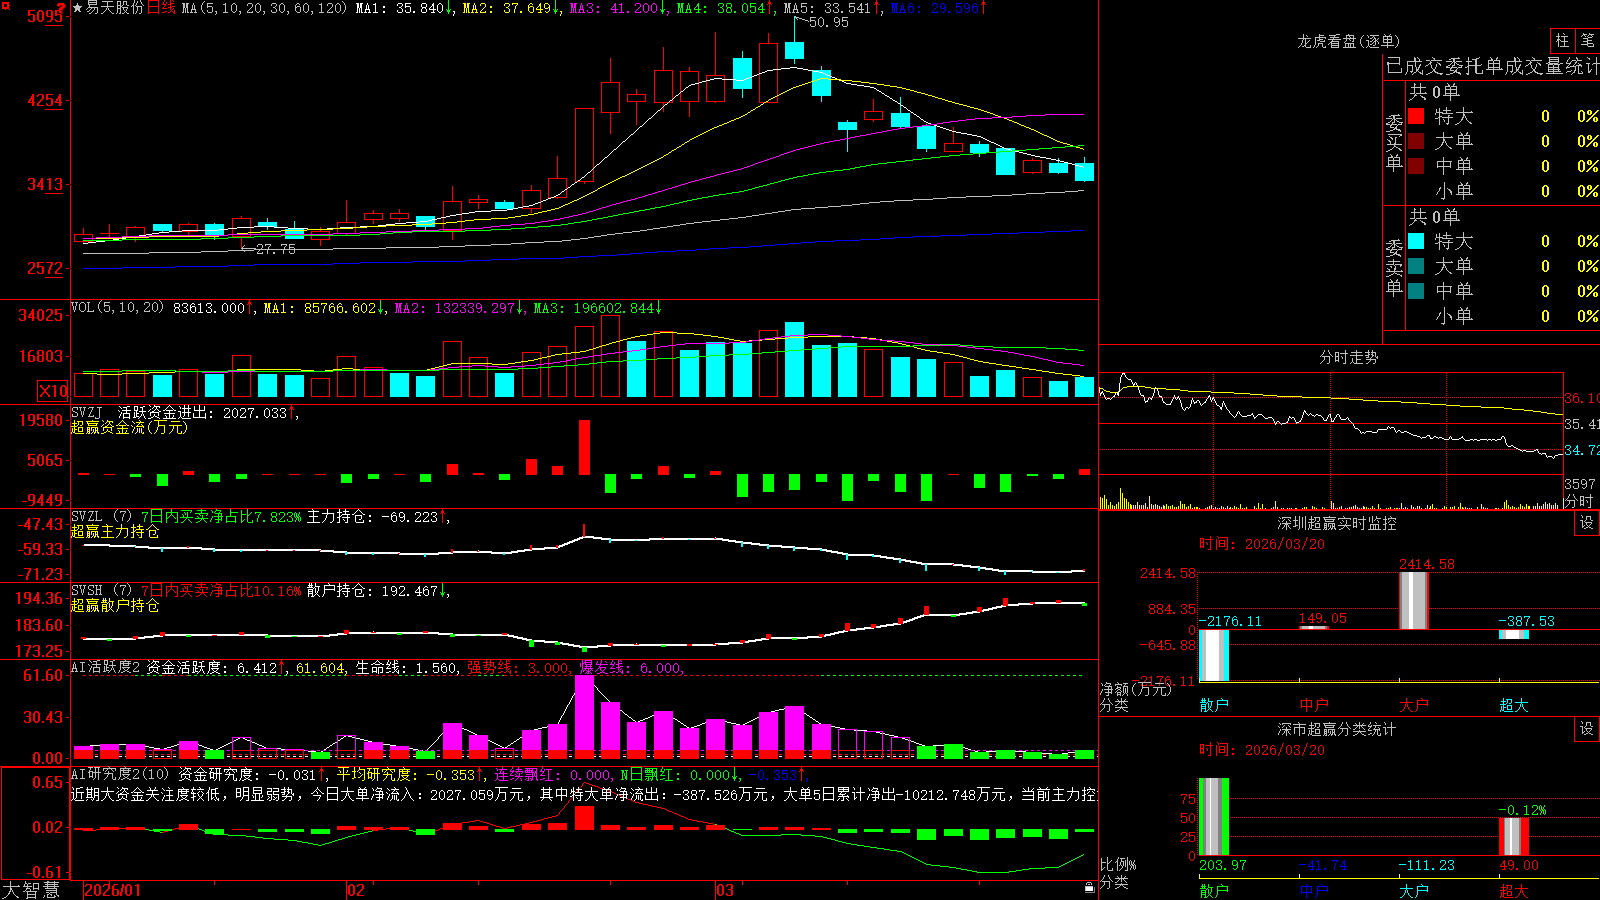Jump to the 2026/01 timeline marker
1600x900 pixels.
pyautogui.click(x=113, y=890)
